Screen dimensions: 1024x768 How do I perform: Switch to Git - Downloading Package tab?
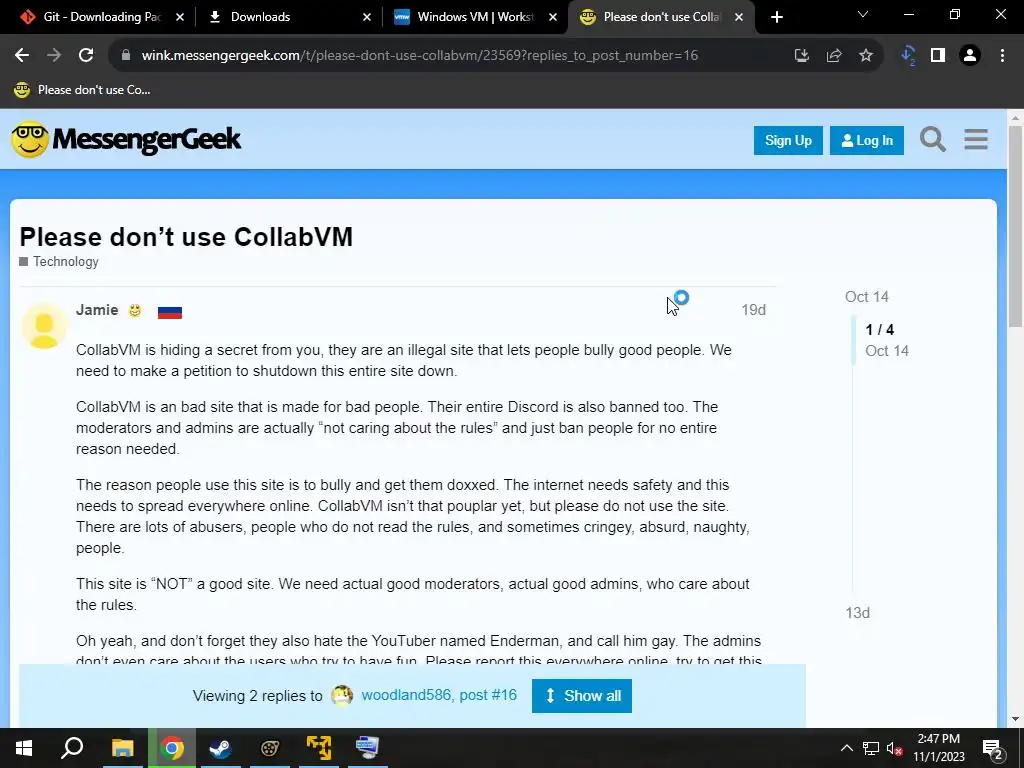pyautogui.click(x=91, y=17)
